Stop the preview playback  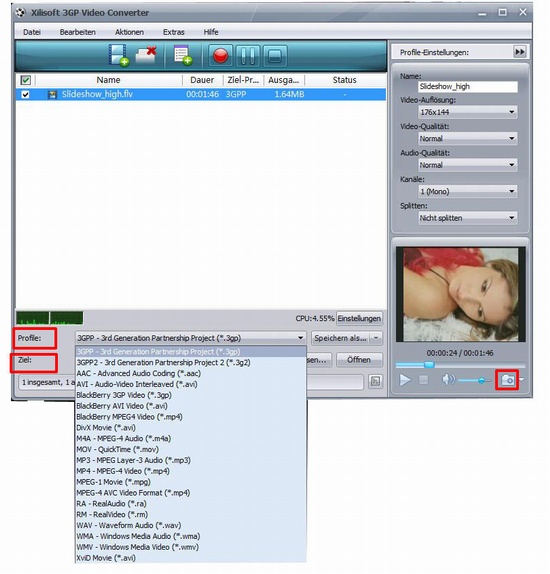pos(424,380)
